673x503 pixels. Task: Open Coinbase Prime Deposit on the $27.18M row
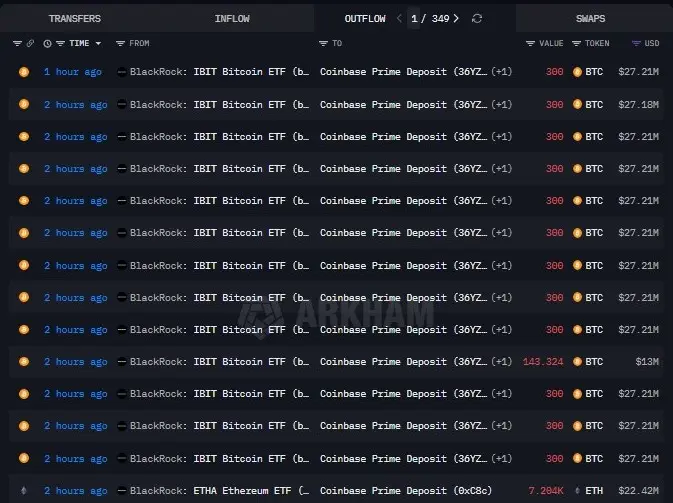(x=403, y=104)
